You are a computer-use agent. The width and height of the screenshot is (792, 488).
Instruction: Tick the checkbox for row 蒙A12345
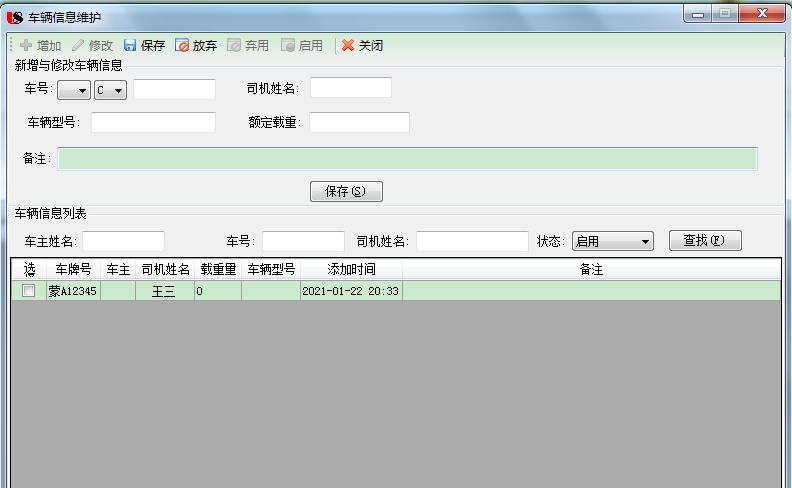28,290
